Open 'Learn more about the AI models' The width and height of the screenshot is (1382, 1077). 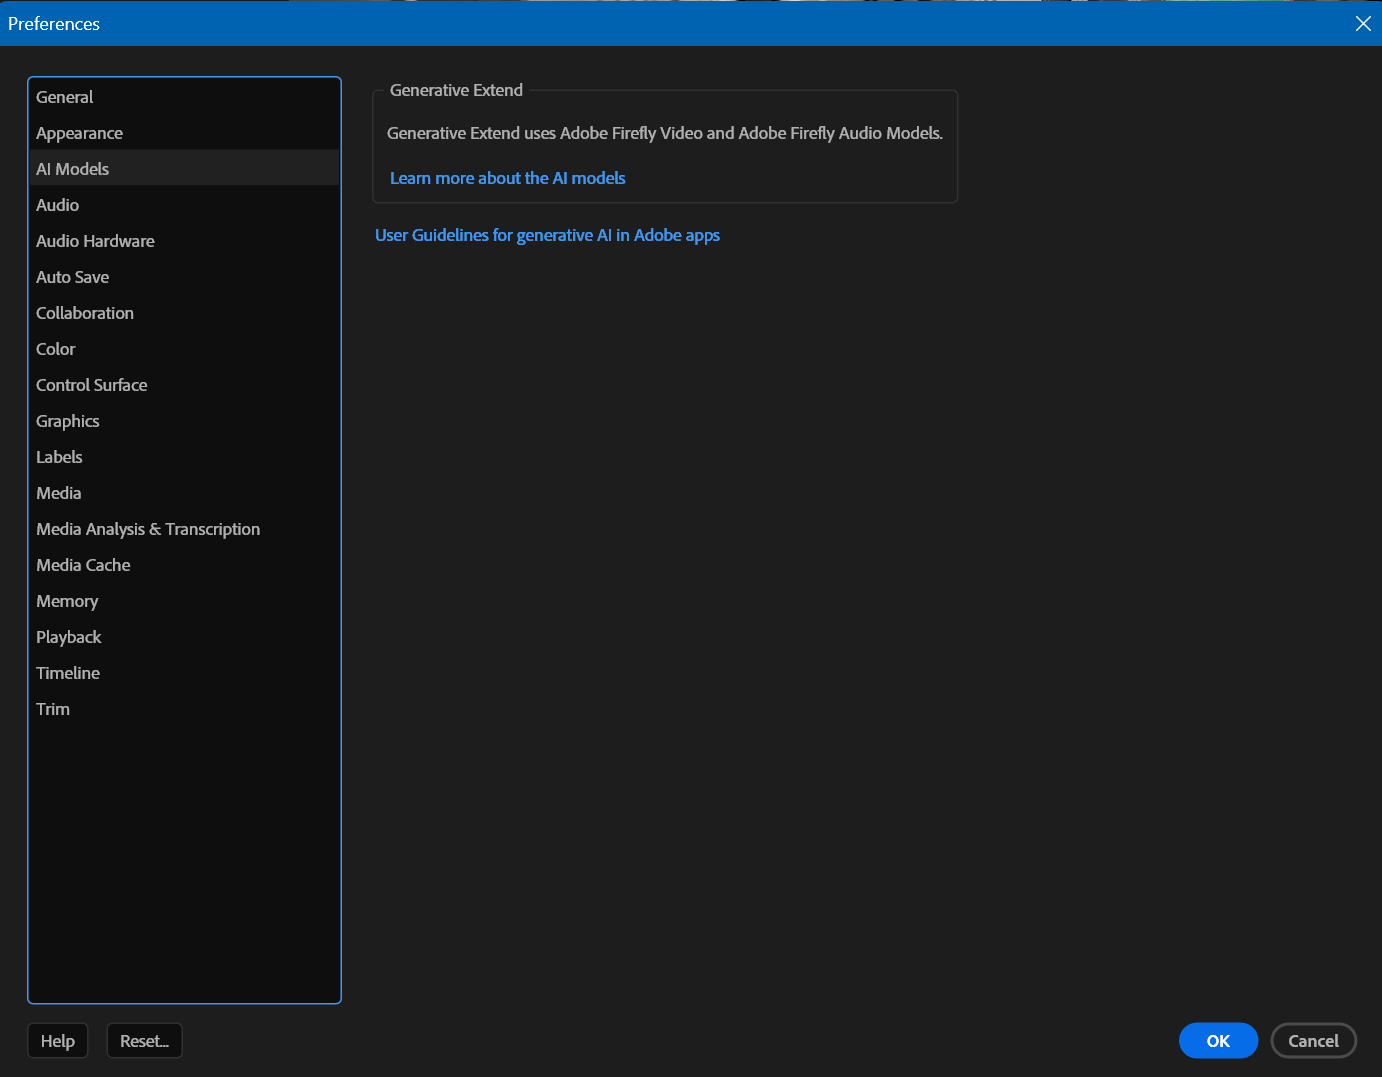pyautogui.click(x=507, y=177)
